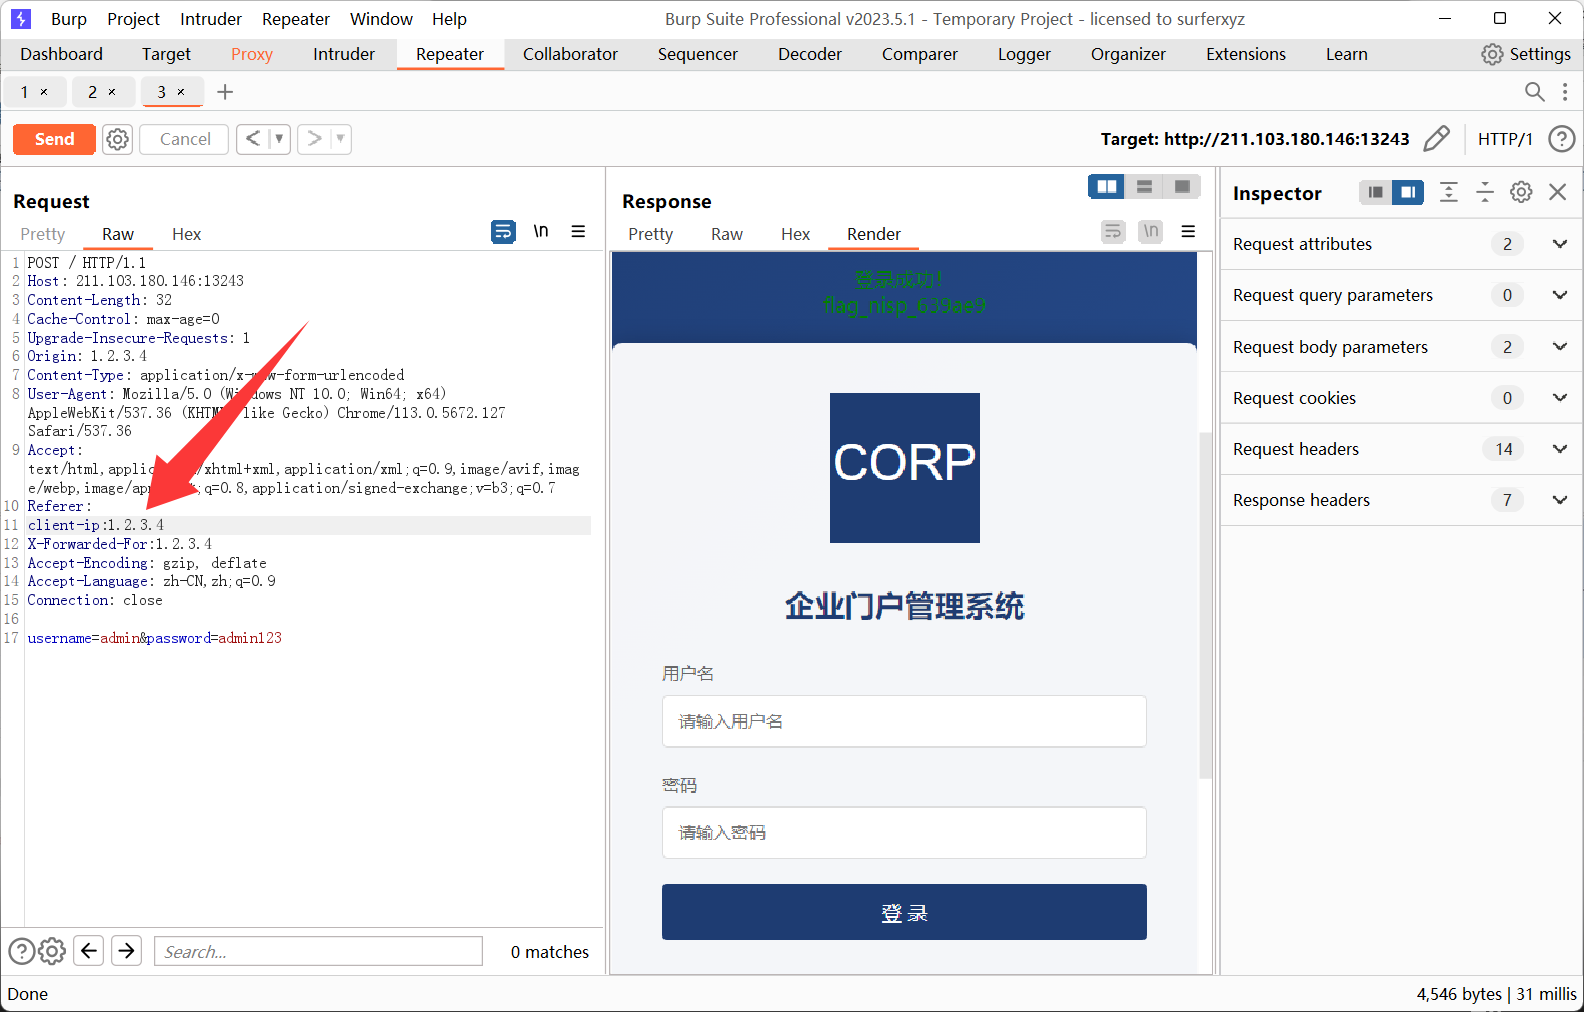Toggle request non-printable characters \n
The width and height of the screenshot is (1584, 1012).
[x=541, y=232]
